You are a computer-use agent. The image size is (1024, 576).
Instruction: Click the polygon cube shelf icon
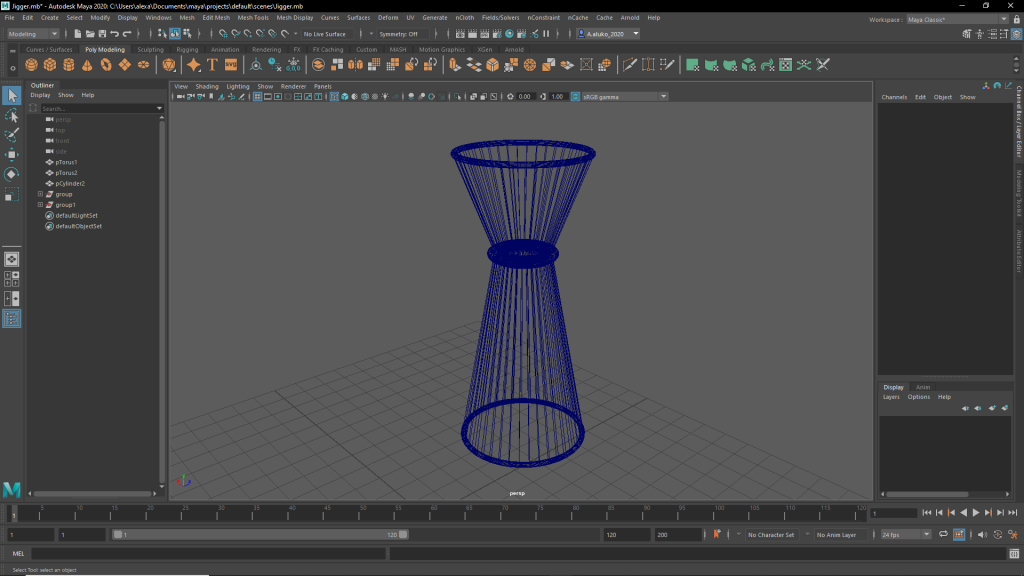(x=50, y=65)
